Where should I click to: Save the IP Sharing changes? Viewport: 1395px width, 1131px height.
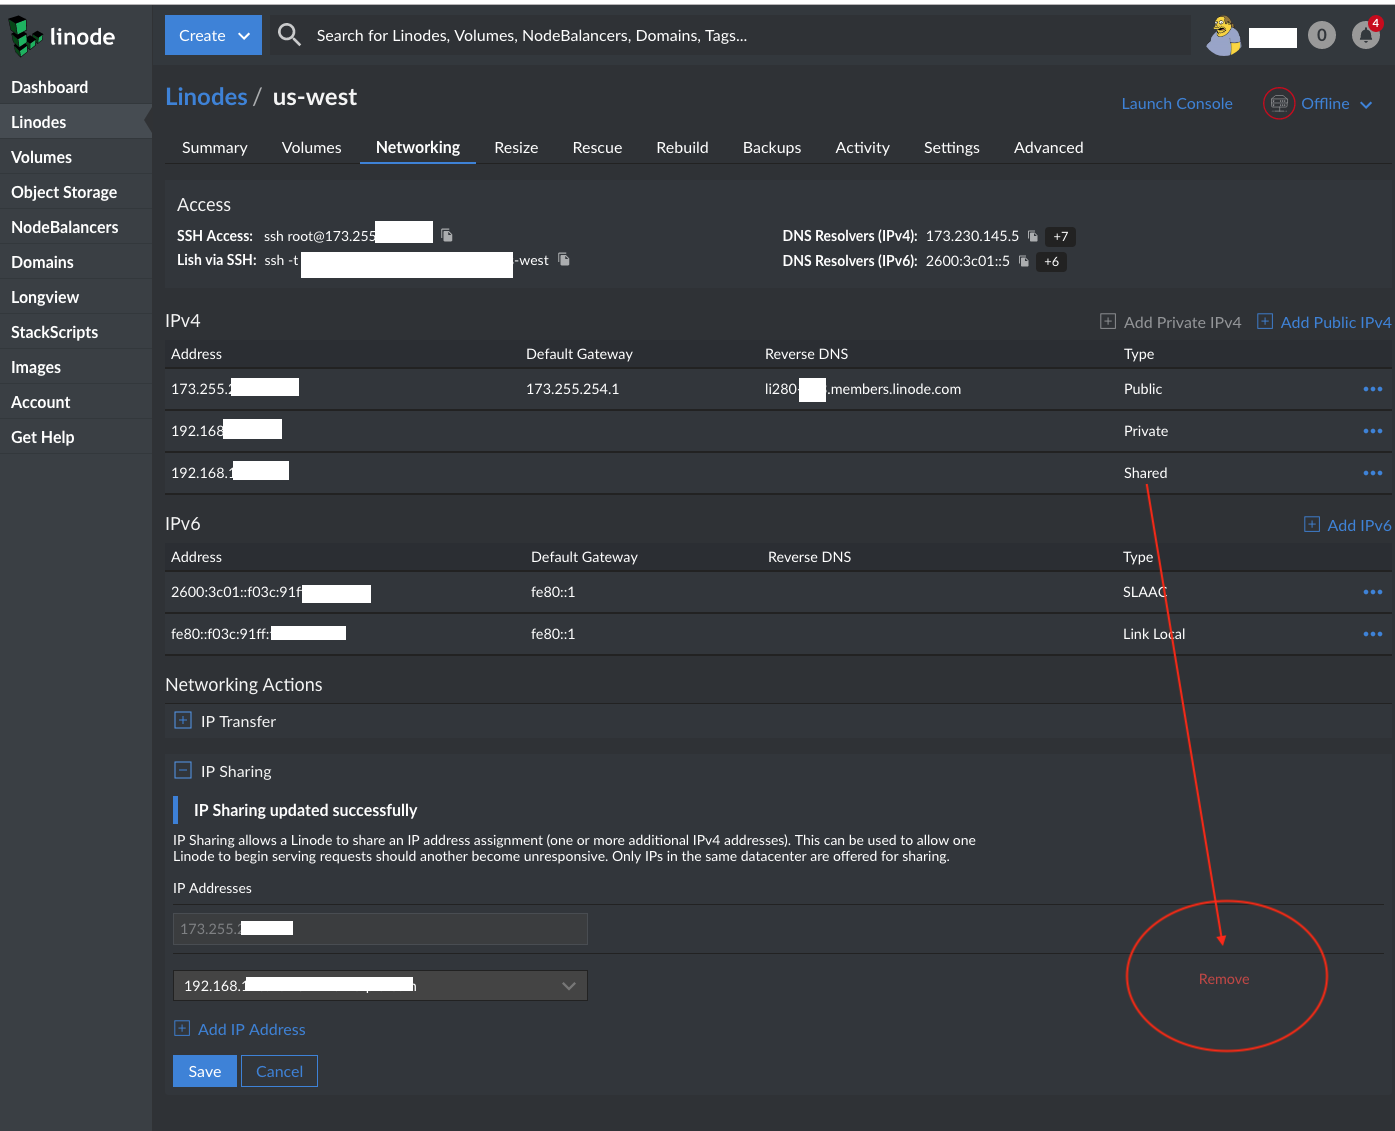tap(205, 1071)
